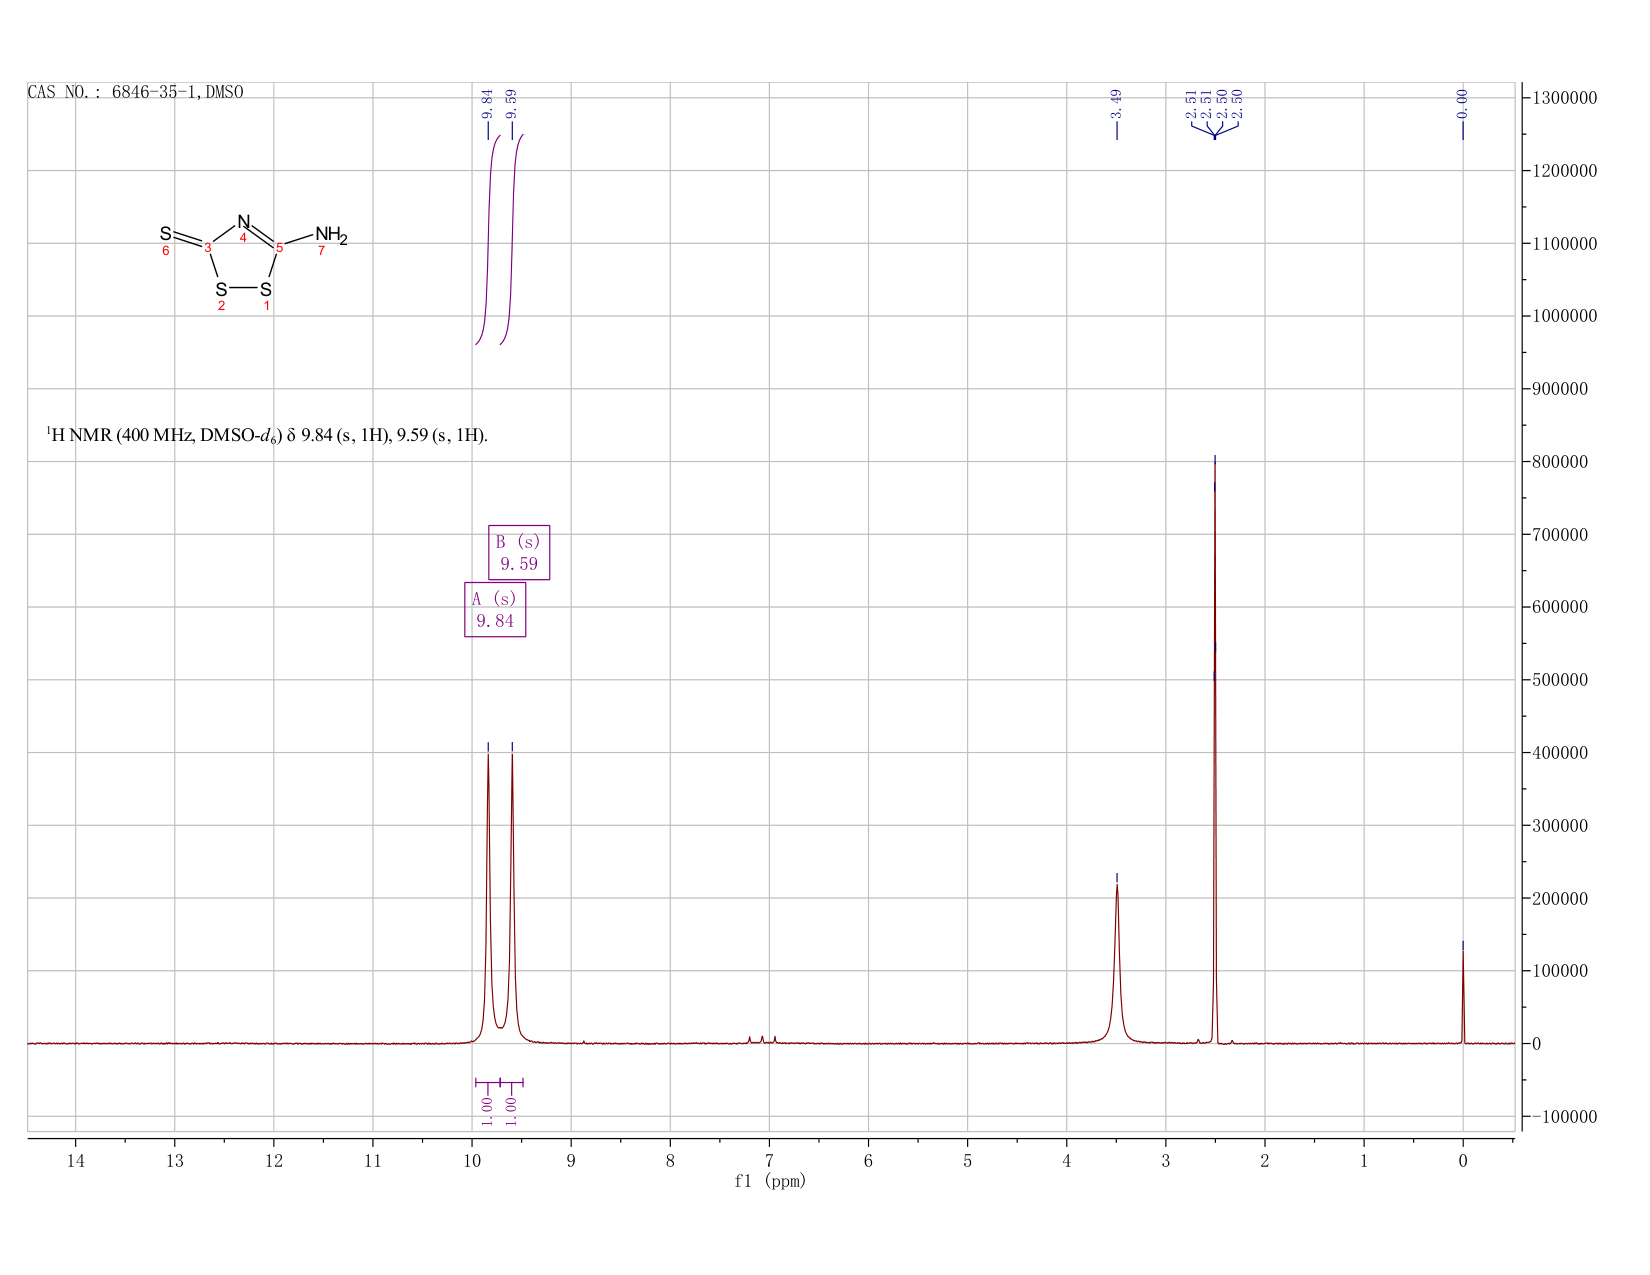This screenshot has width=1650, height=1275.
Task: Click the 7 ppm tick label
Action: (x=769, y=1160)
